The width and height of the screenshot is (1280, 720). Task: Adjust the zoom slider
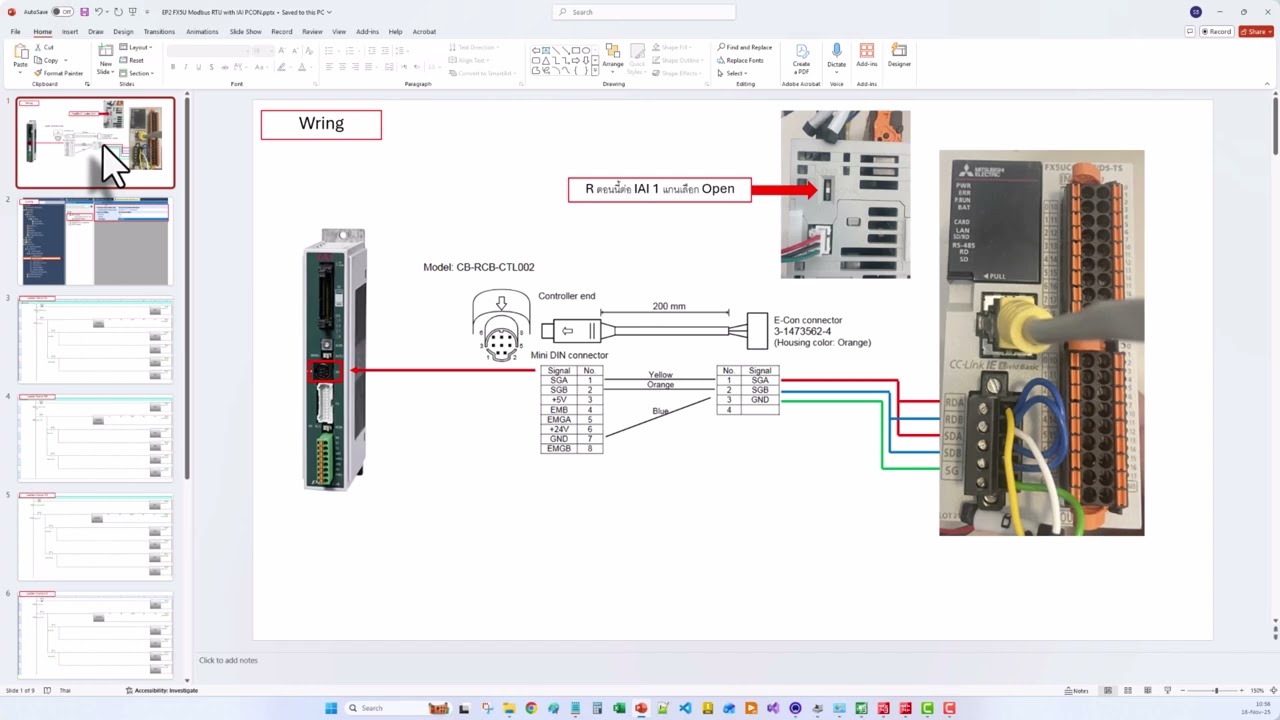coord(1216,691)
